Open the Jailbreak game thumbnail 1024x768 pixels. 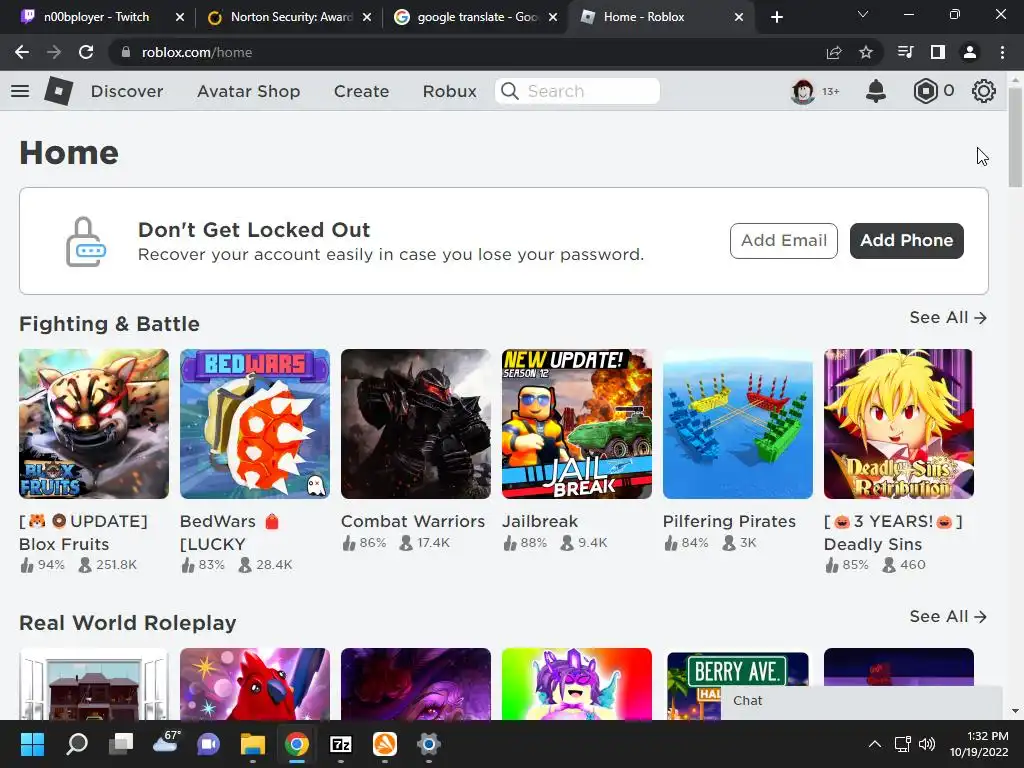(x=577, y=424)
